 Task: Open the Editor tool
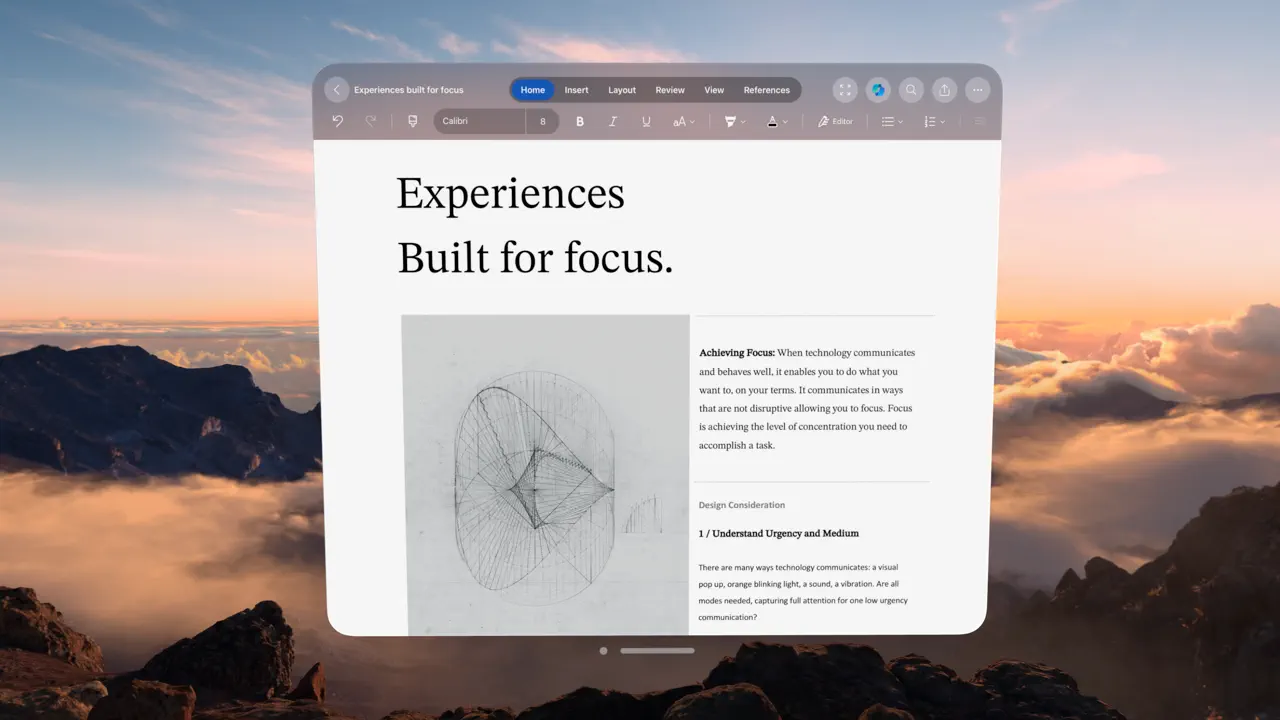point(835,121)
